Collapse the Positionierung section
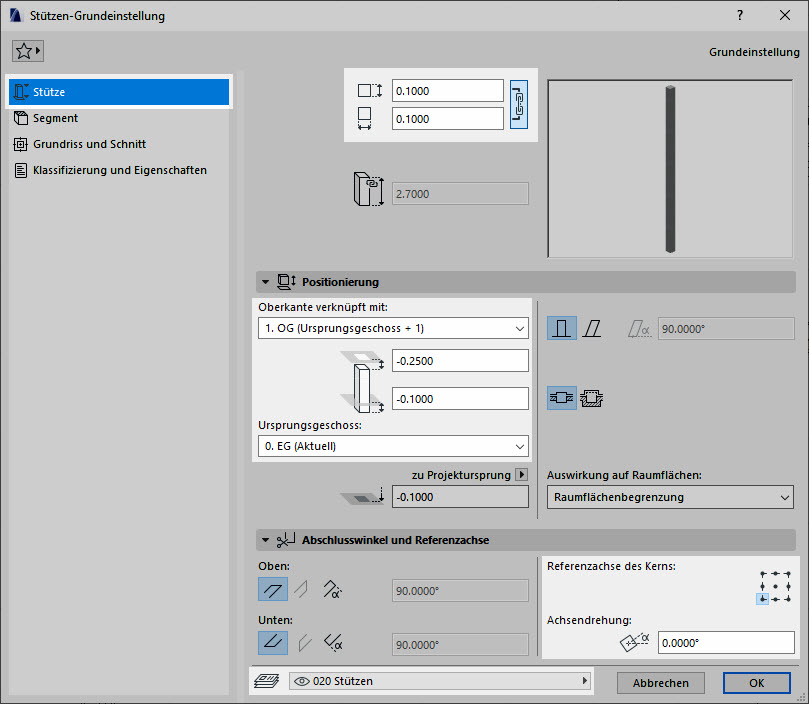Viewport: 809px width, 704px height. (265, 282)
